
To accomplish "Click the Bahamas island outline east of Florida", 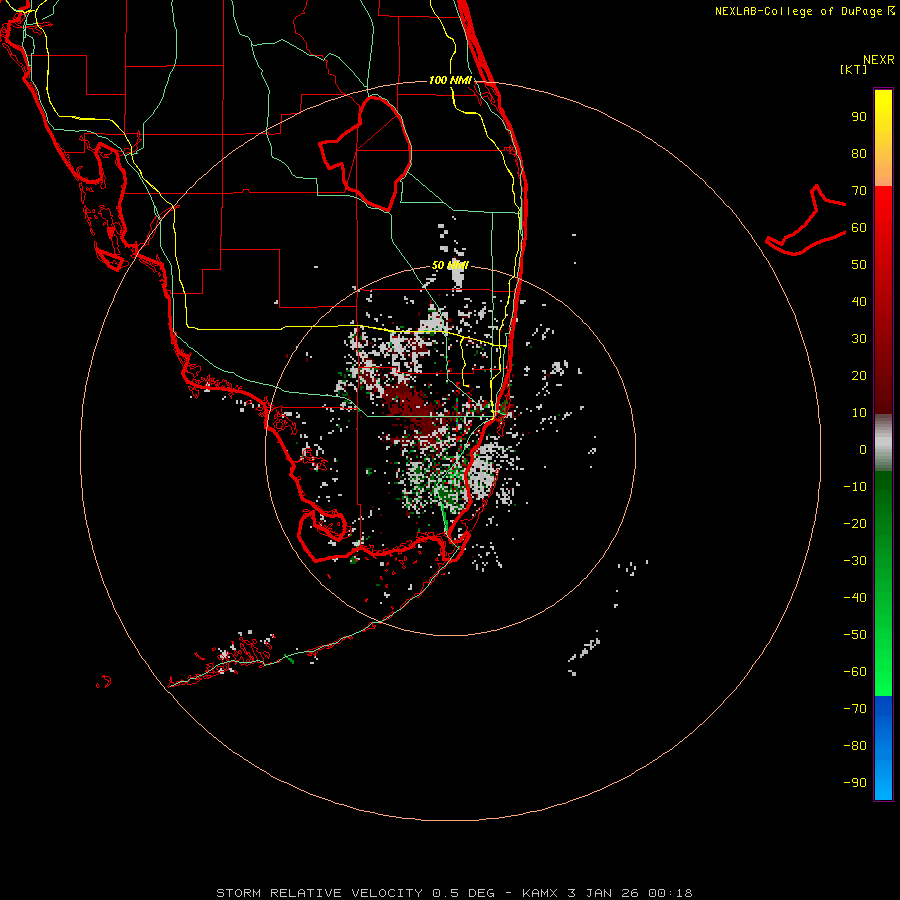I will pyautogui.click(x=806, y=220).
